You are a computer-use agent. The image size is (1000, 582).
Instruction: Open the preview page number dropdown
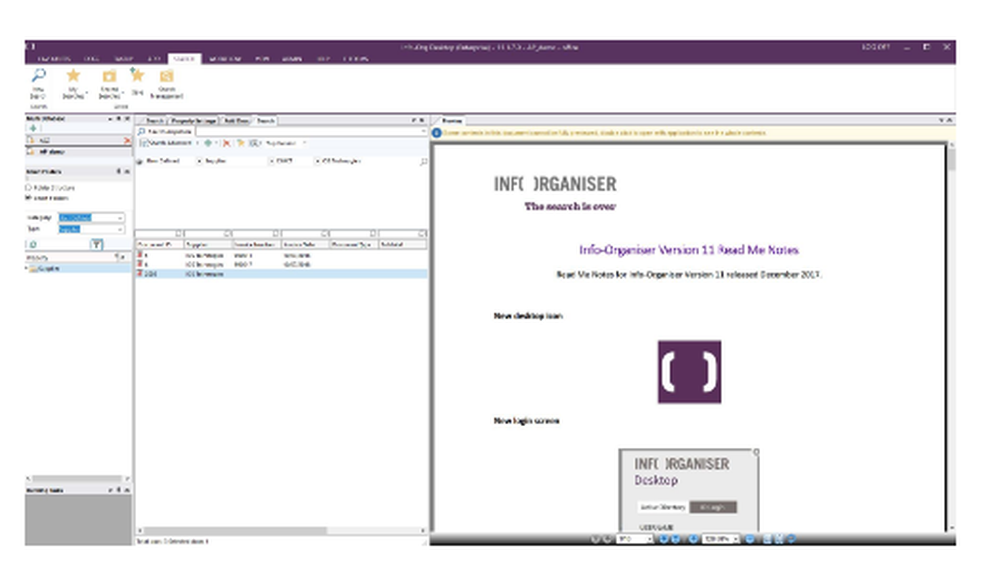pos(650,539)
